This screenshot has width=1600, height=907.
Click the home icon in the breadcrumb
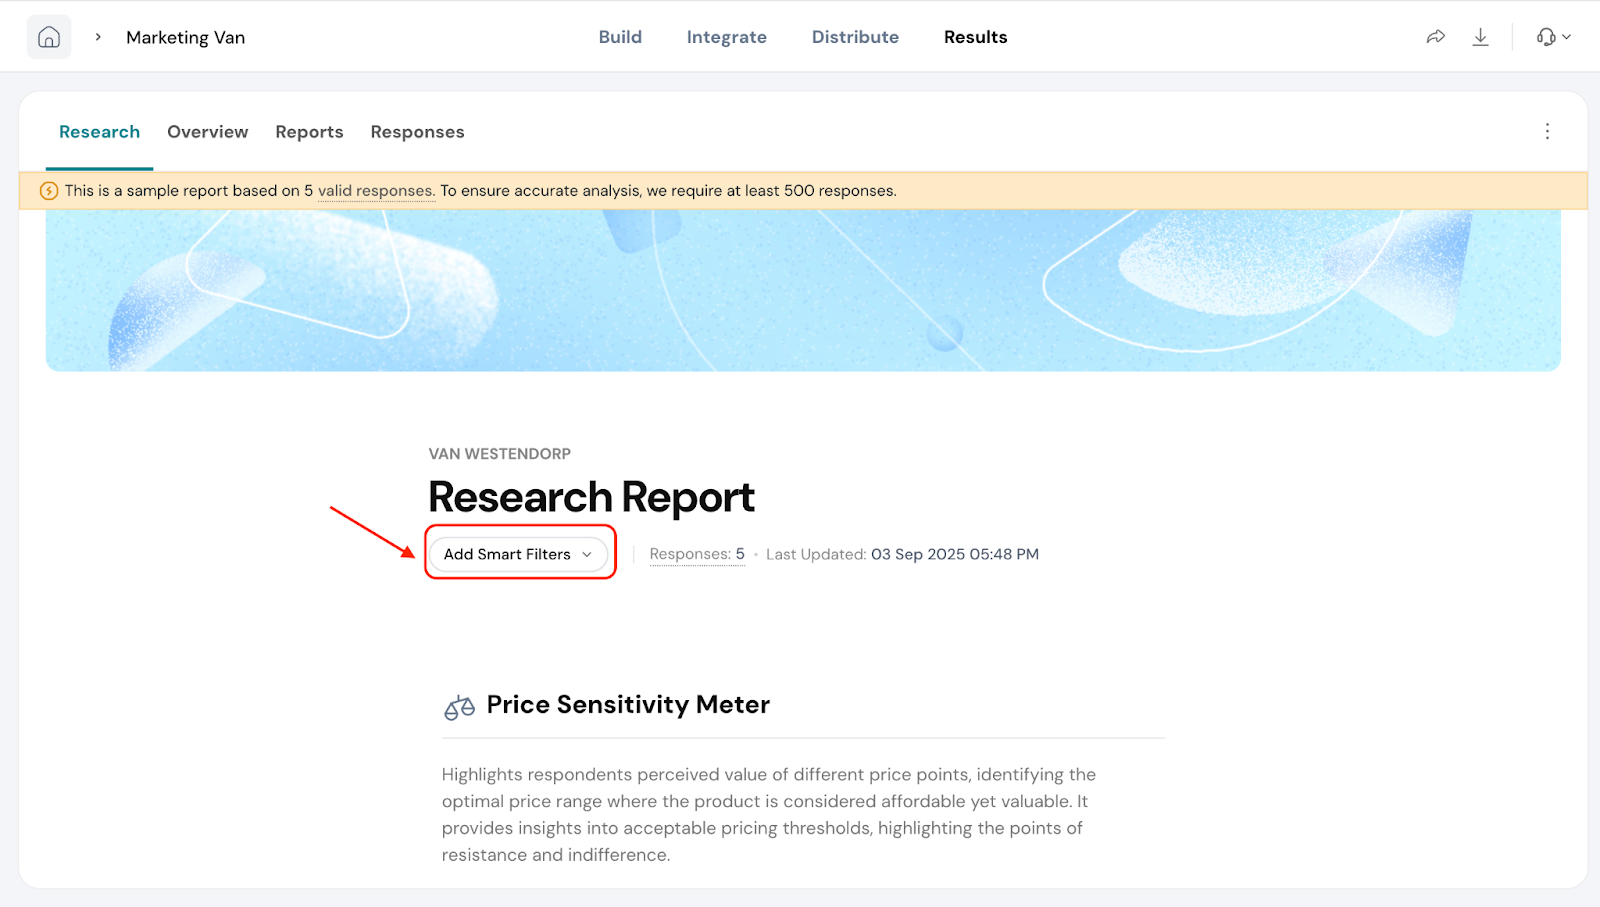click(x=49, y=37)
